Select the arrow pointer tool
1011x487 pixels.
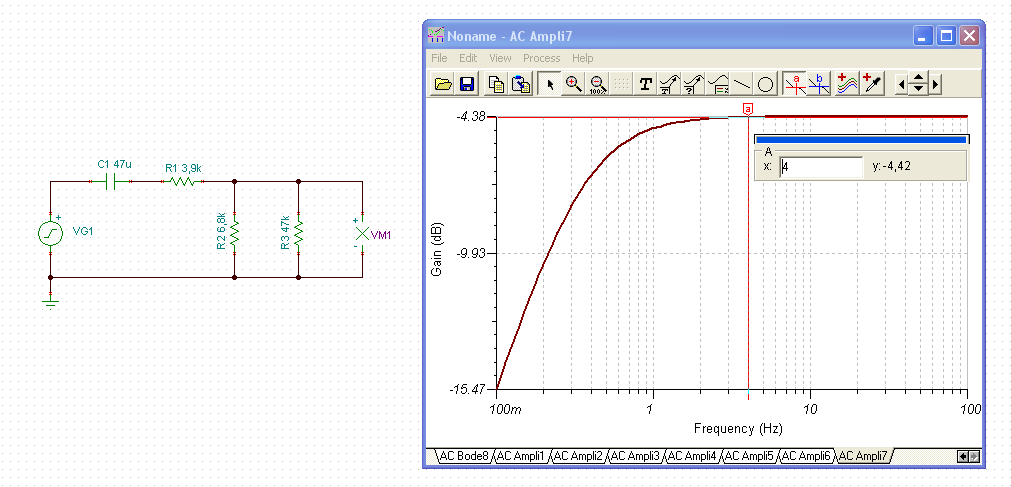(550, 84)
